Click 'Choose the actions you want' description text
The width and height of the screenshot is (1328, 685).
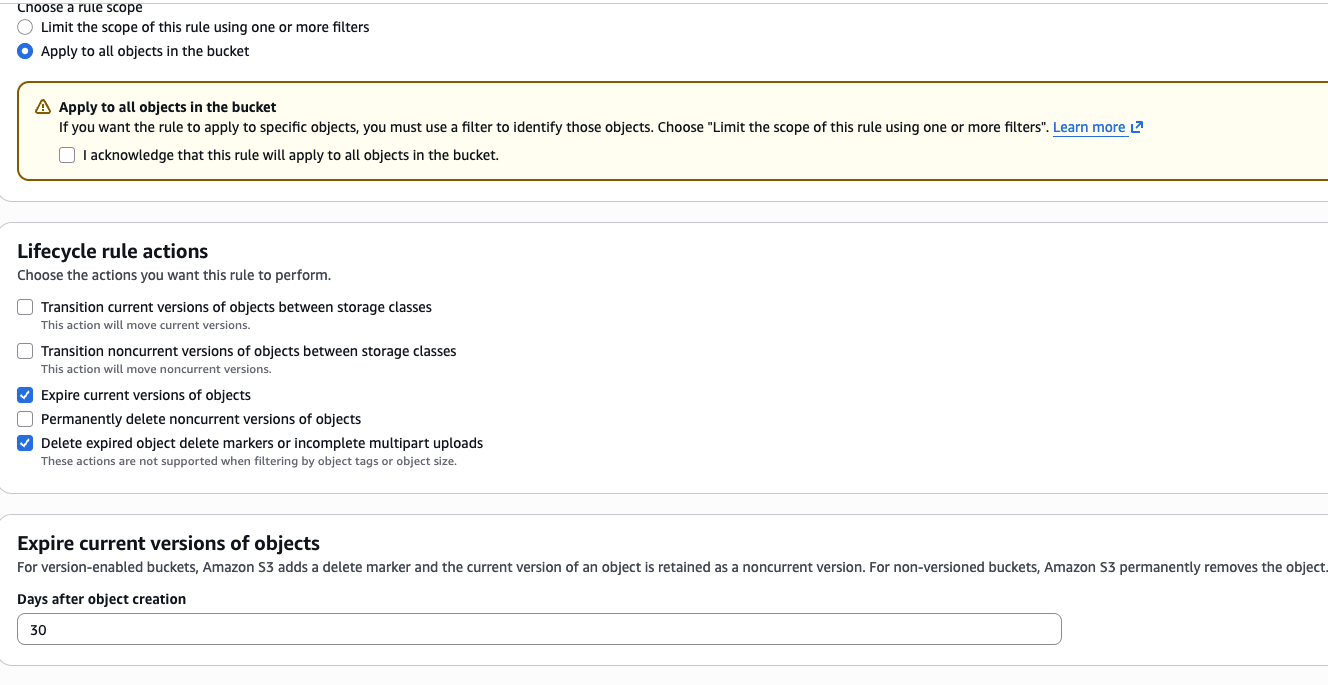(173, 275)
